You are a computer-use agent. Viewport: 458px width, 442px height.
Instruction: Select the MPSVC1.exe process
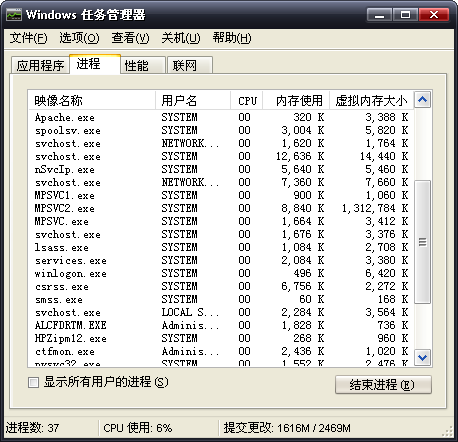pos(221,195)
